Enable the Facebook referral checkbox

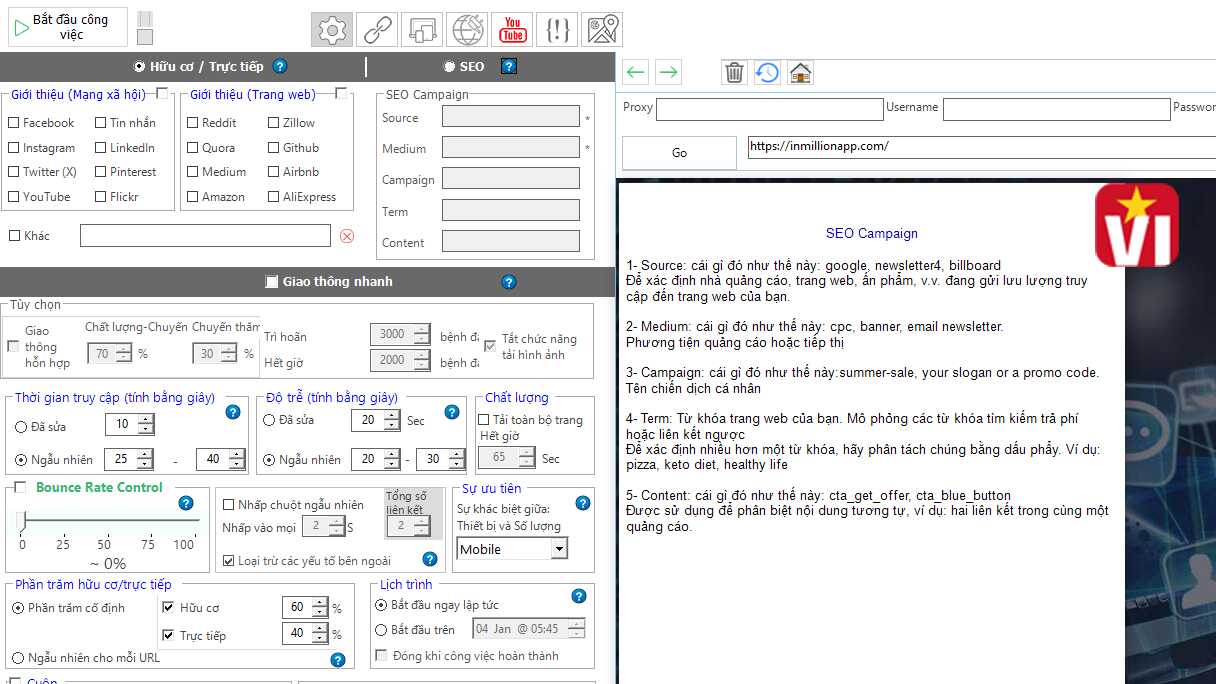pos(14,123)
